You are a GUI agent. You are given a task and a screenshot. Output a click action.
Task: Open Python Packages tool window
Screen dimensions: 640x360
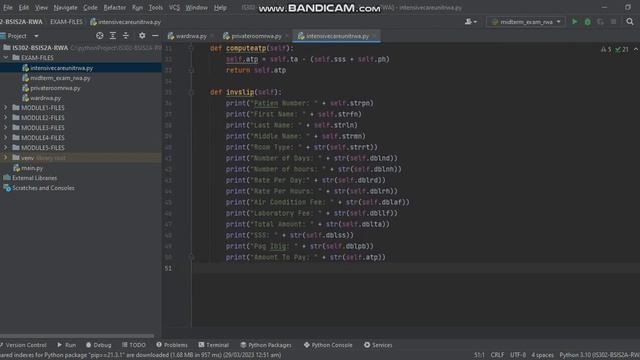point(266,345)
